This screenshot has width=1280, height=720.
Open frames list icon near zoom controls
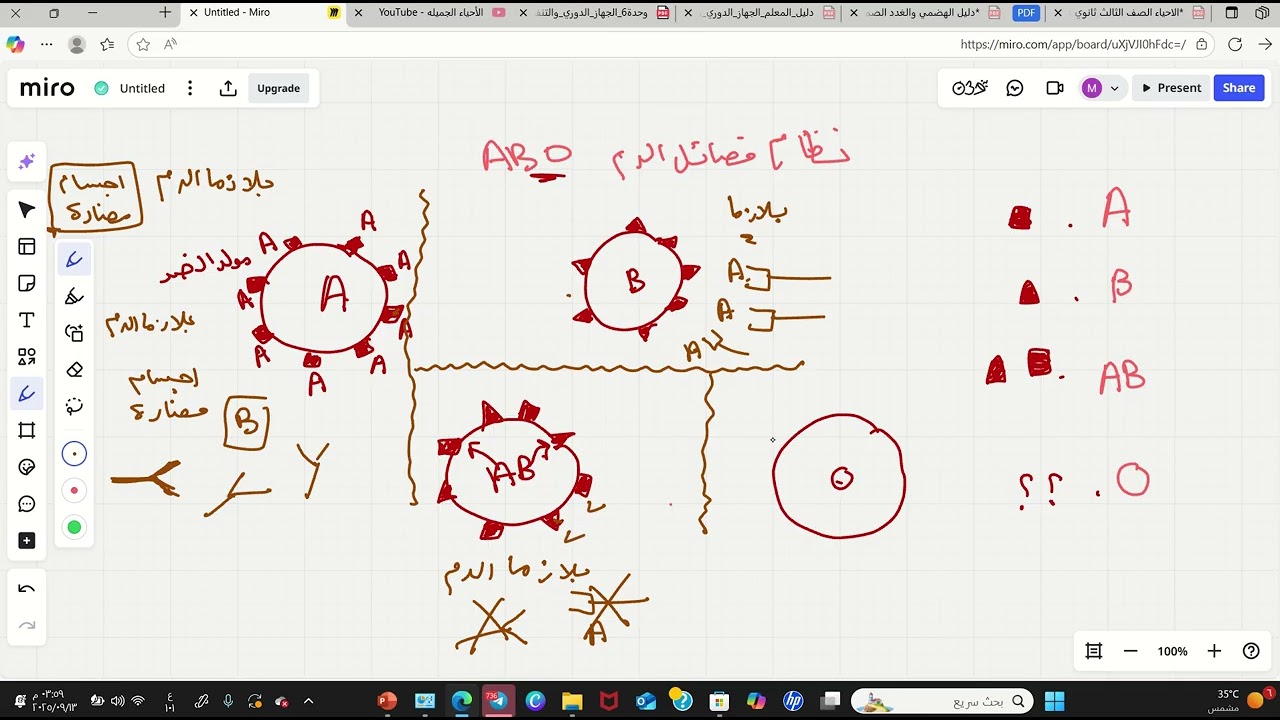[1094, 651]
